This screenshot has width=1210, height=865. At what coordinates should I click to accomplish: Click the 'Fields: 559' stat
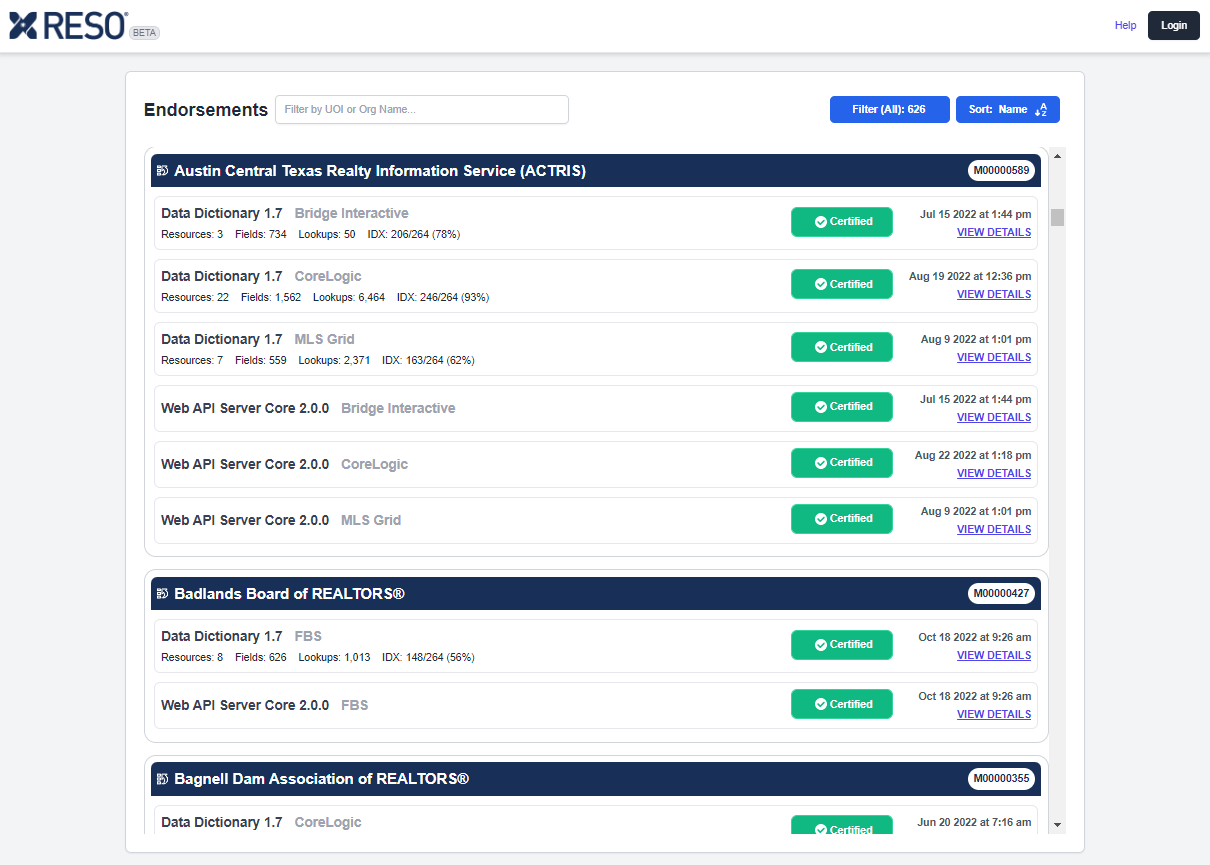click(261, 361)
